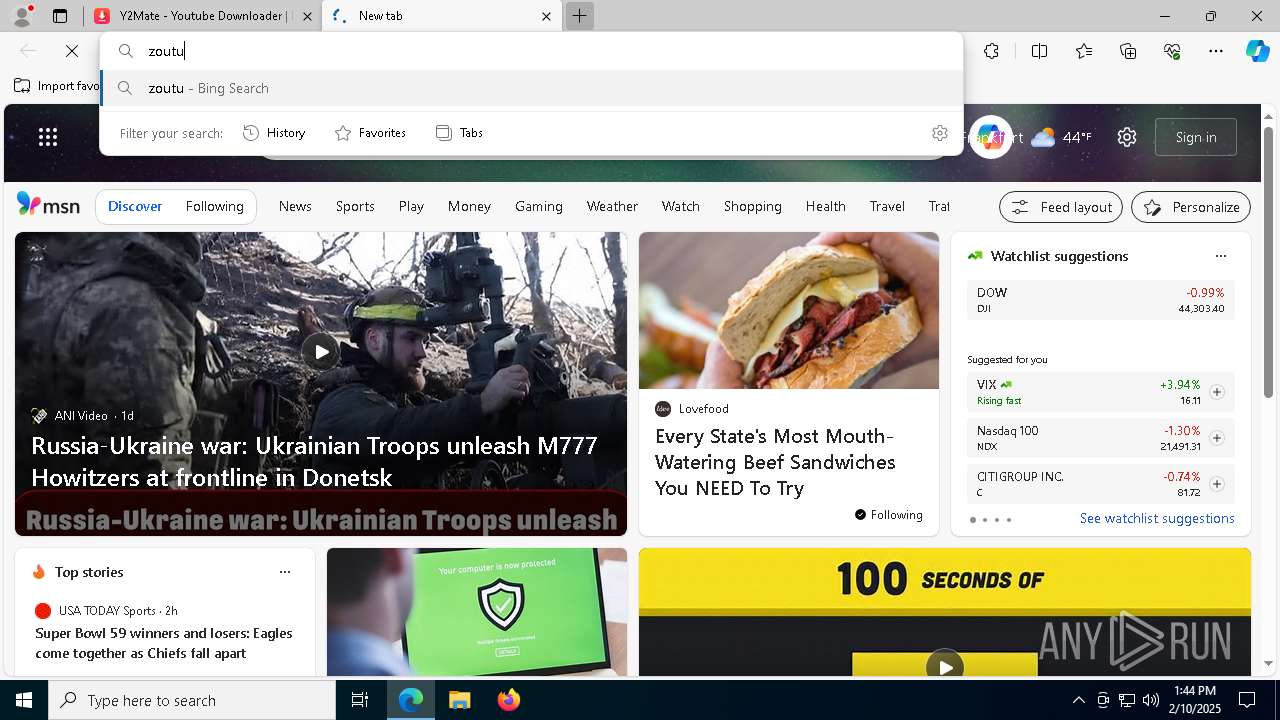Stop loading the page
The width and height of the screenshot is (1280, 720).
click(72, 51)
